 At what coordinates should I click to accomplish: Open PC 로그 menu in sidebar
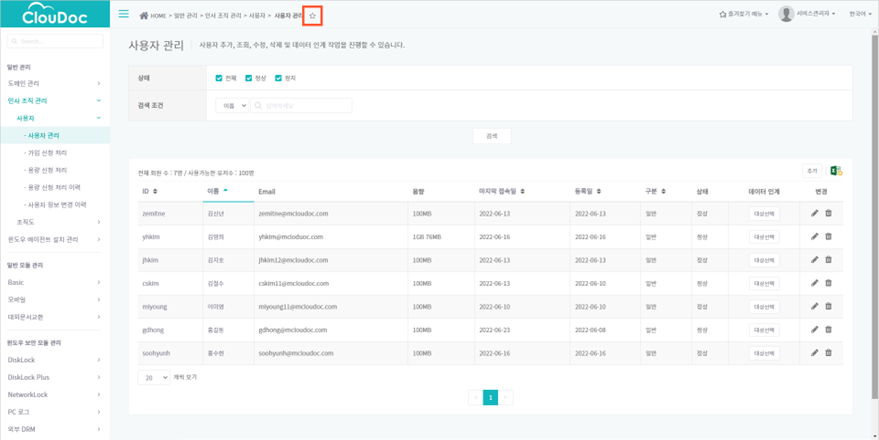click(x=54, y=412)
